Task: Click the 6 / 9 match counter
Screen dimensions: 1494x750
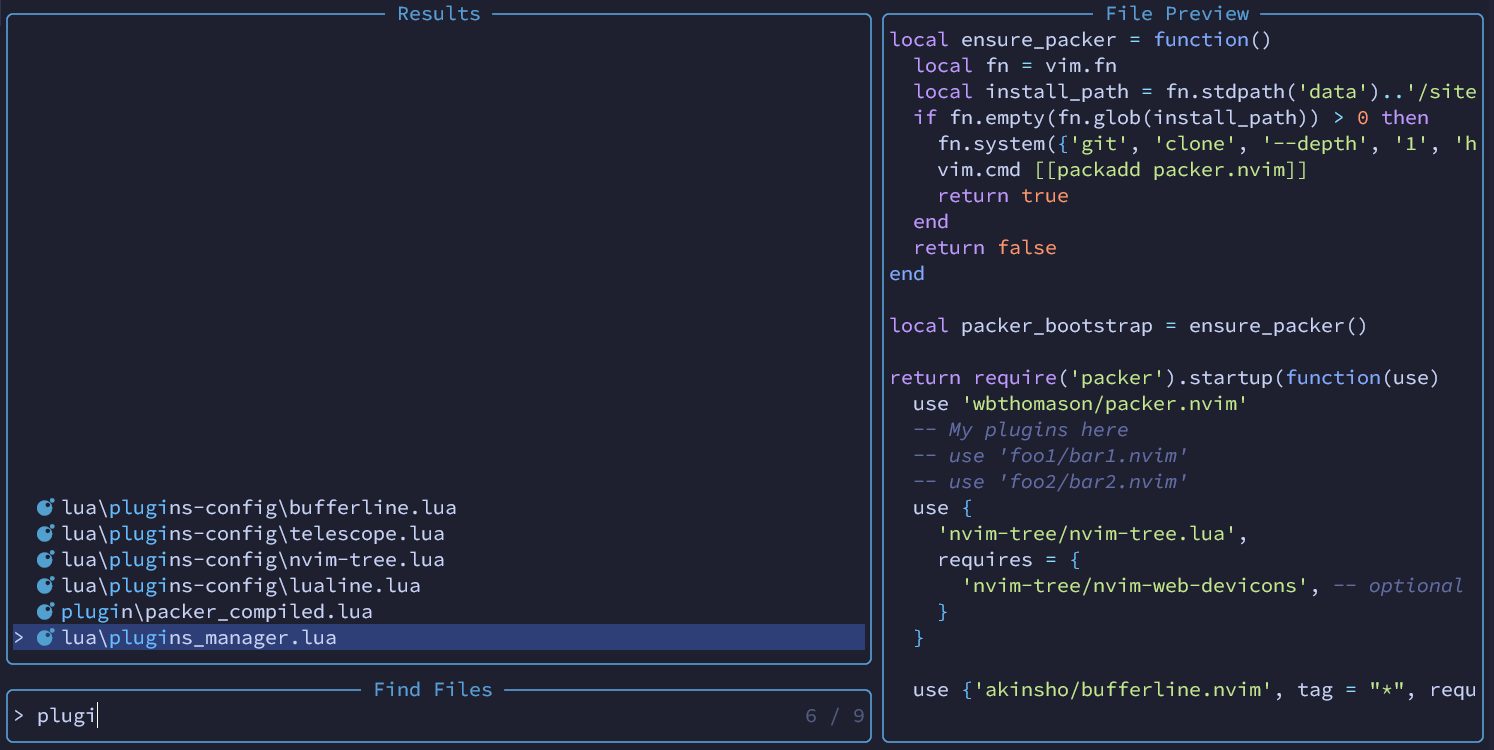Action: point(835,716)
